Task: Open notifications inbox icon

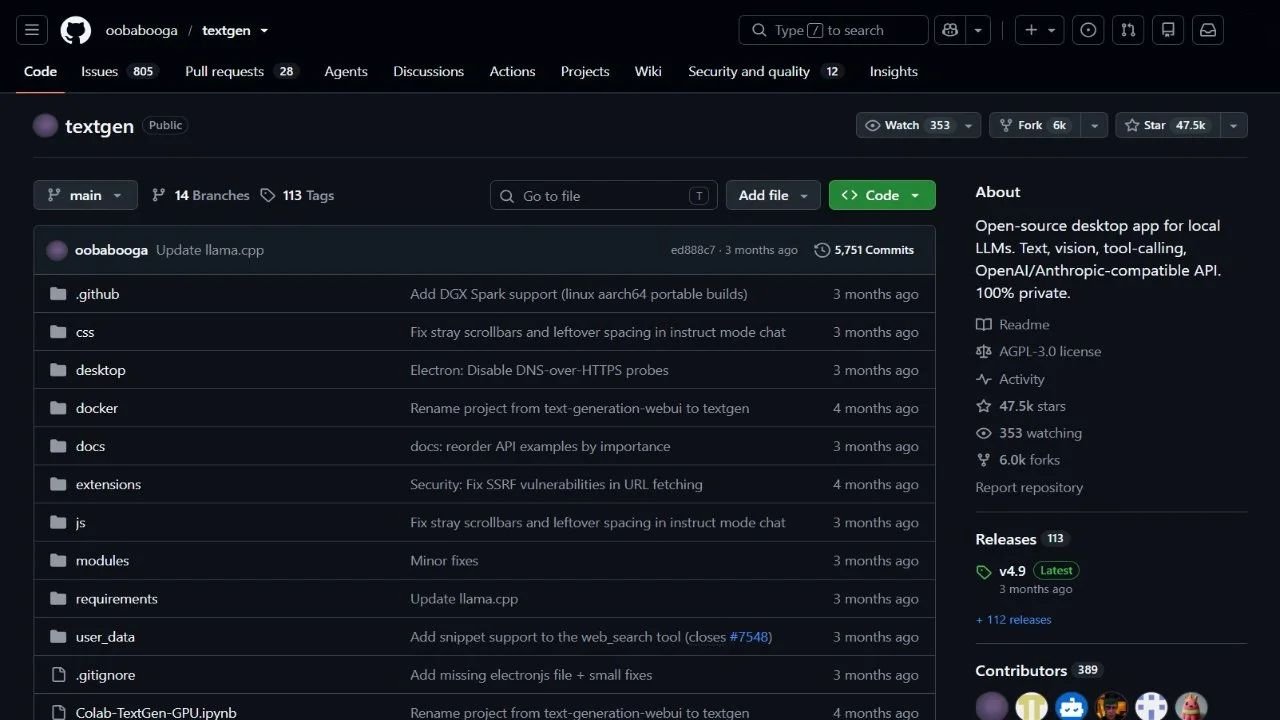Action: (1208, 30)
